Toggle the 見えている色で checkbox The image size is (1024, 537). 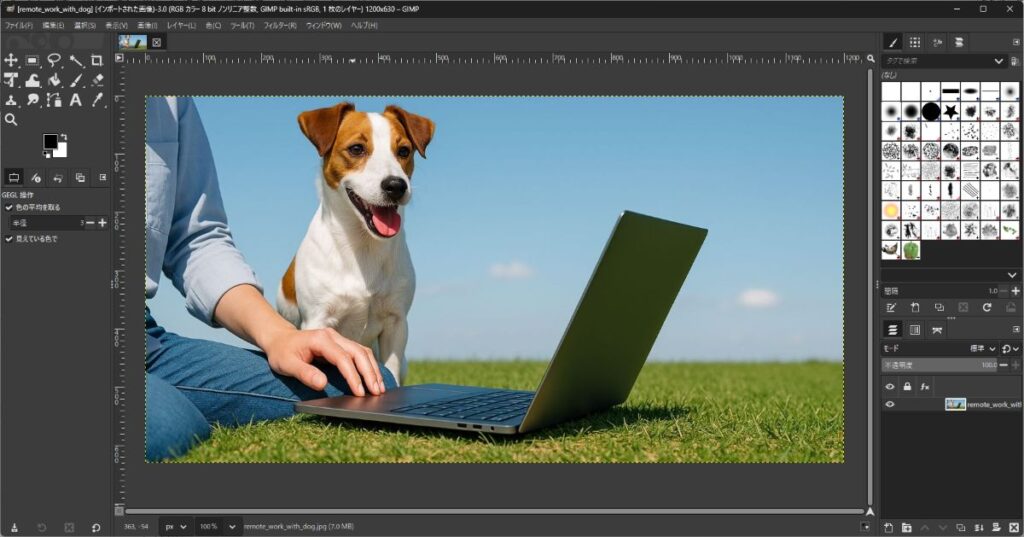(x=9, y=239)
